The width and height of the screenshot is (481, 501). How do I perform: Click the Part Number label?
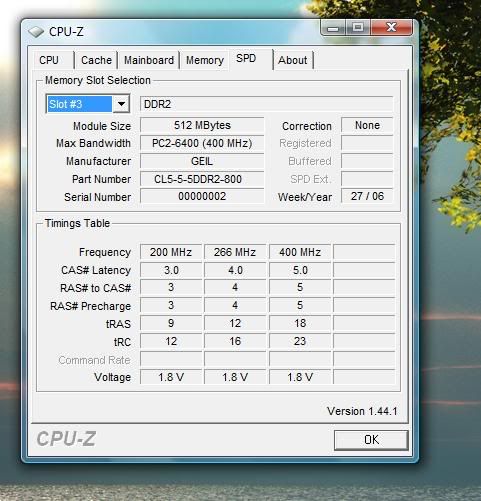tap(102, 179)
